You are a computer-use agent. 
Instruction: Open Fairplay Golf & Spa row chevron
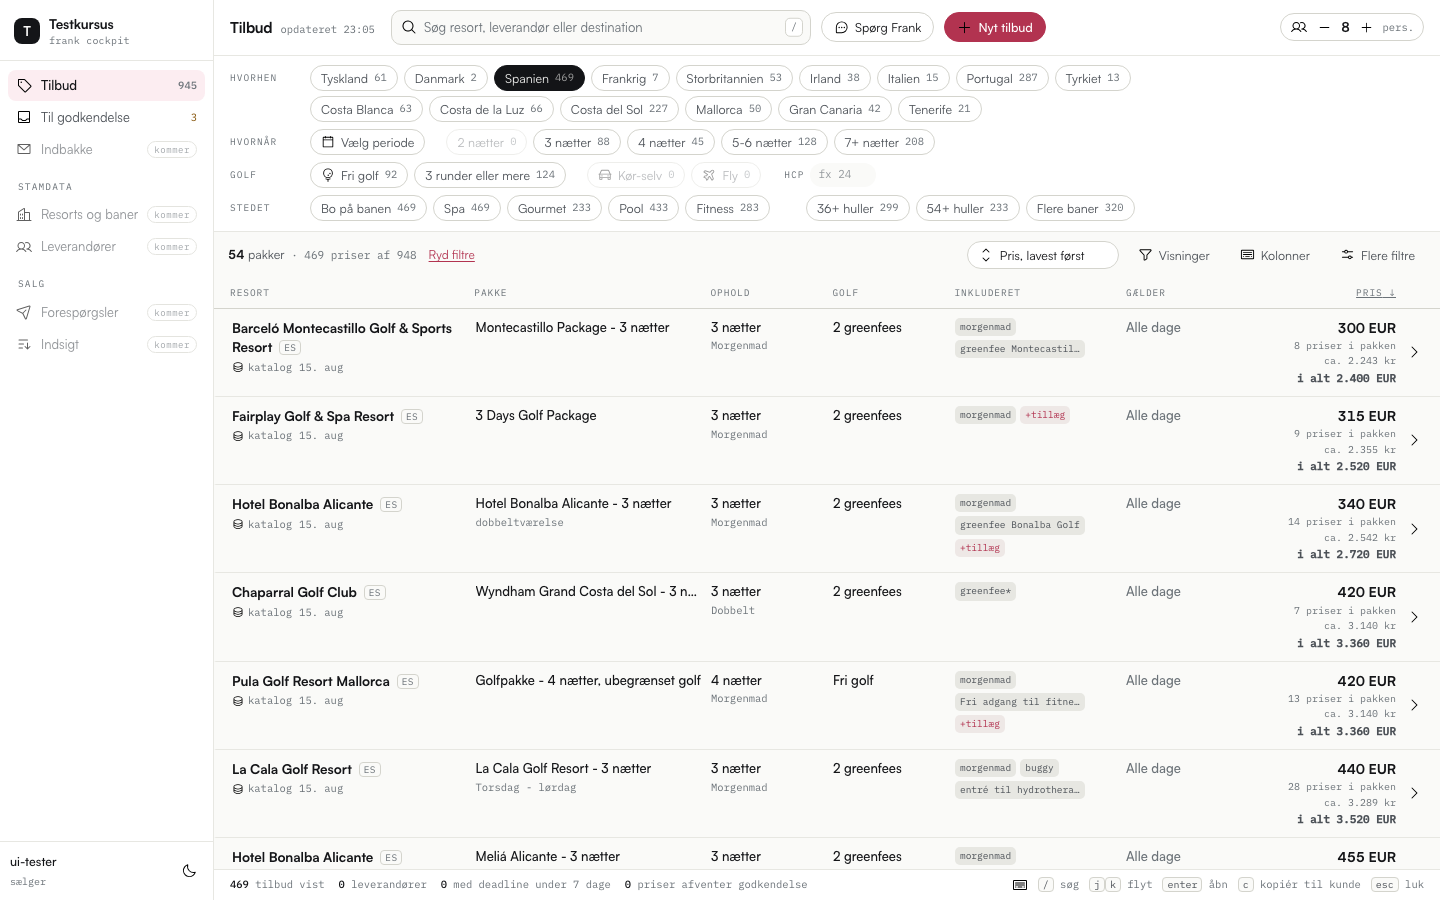pos(1414,440)
